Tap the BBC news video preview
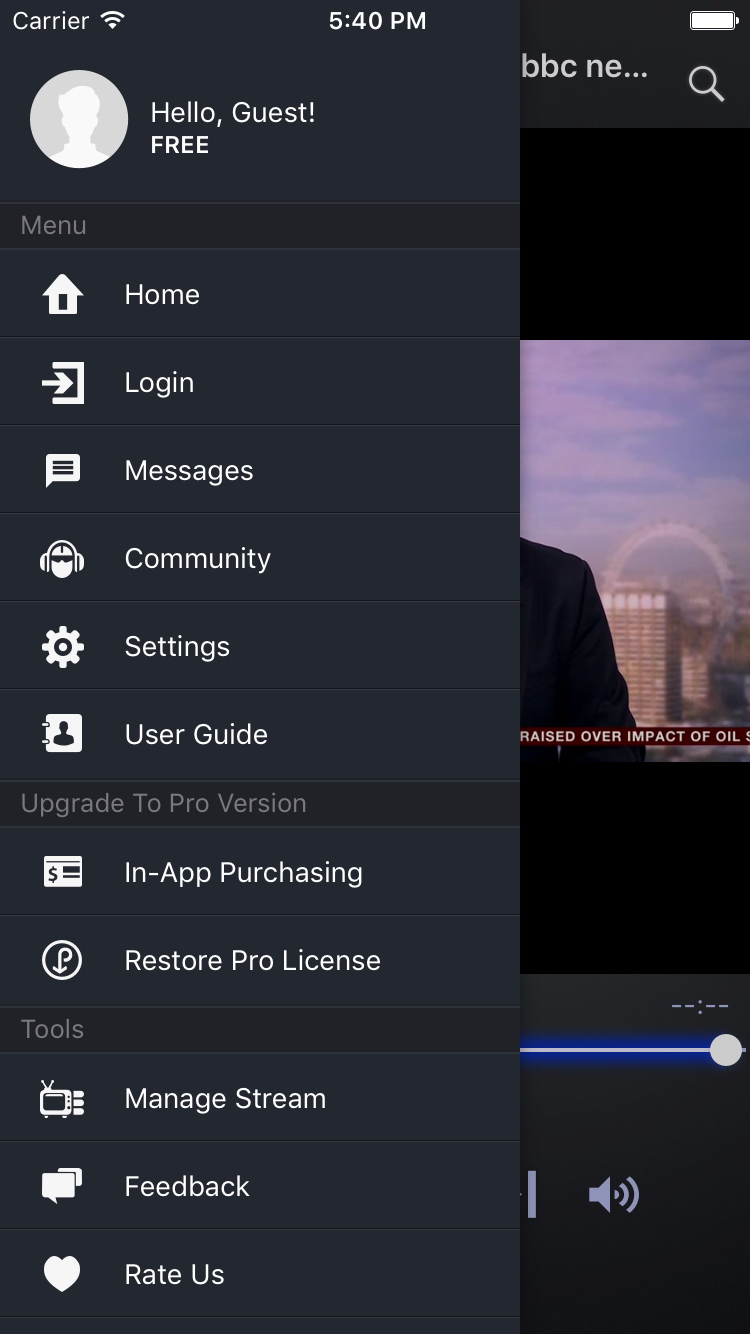This screenshot has height=1334, width=750. click(x=635, y=550)
